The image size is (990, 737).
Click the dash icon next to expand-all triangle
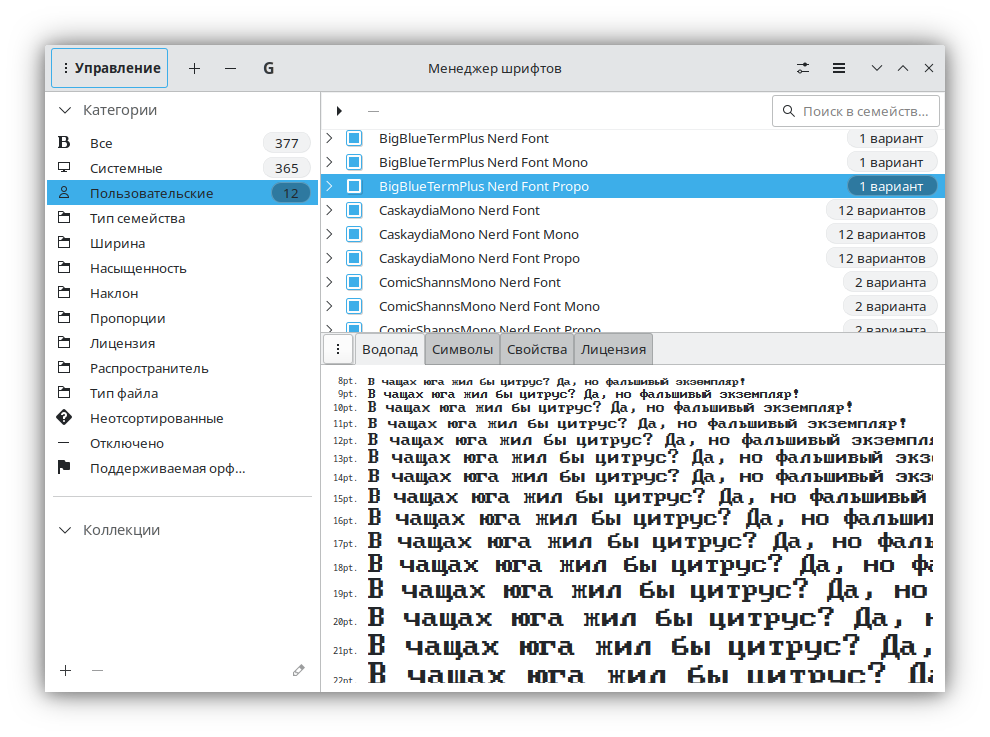point(373,111)
